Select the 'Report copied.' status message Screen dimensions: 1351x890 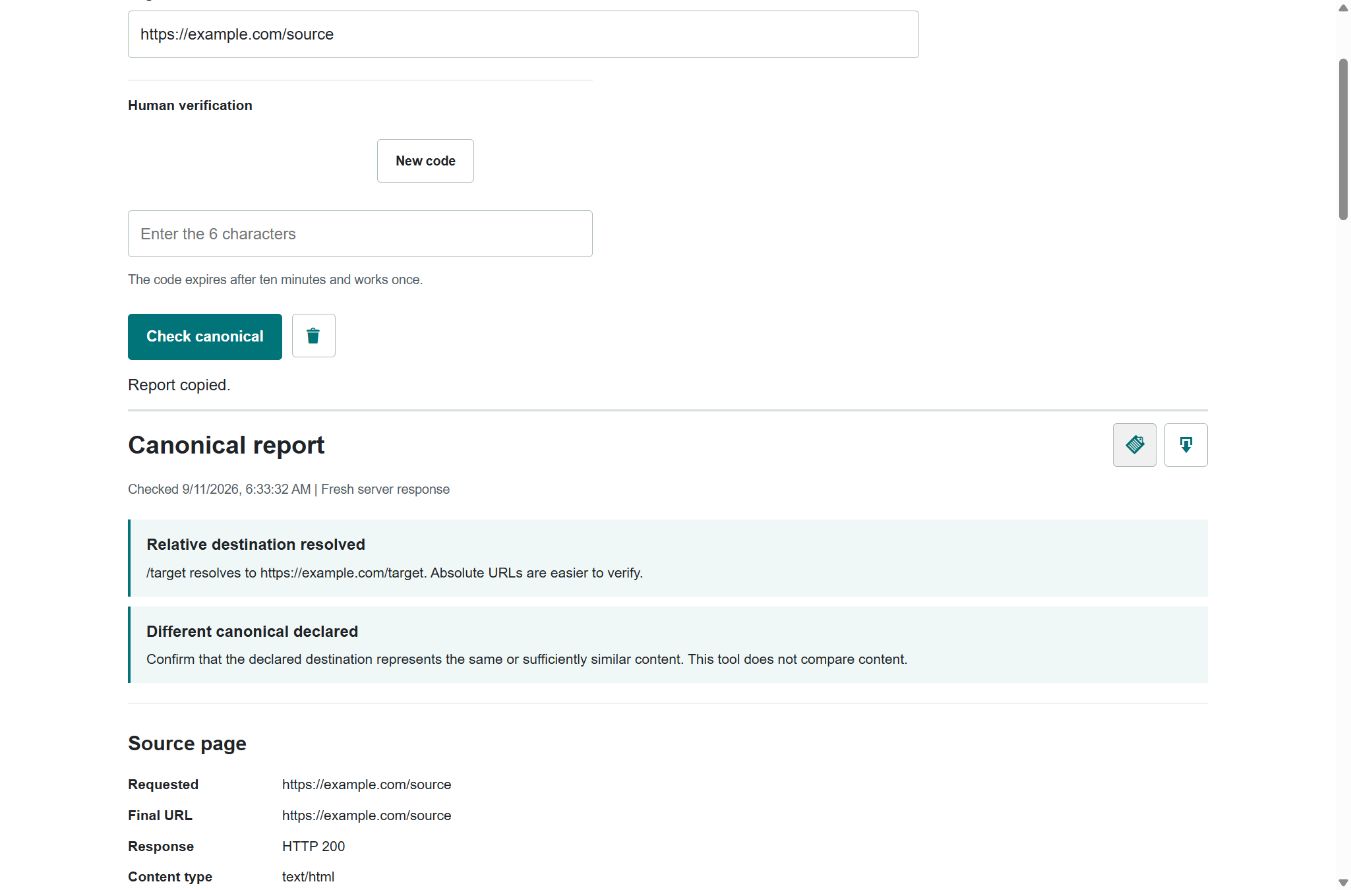click(179, 385)
